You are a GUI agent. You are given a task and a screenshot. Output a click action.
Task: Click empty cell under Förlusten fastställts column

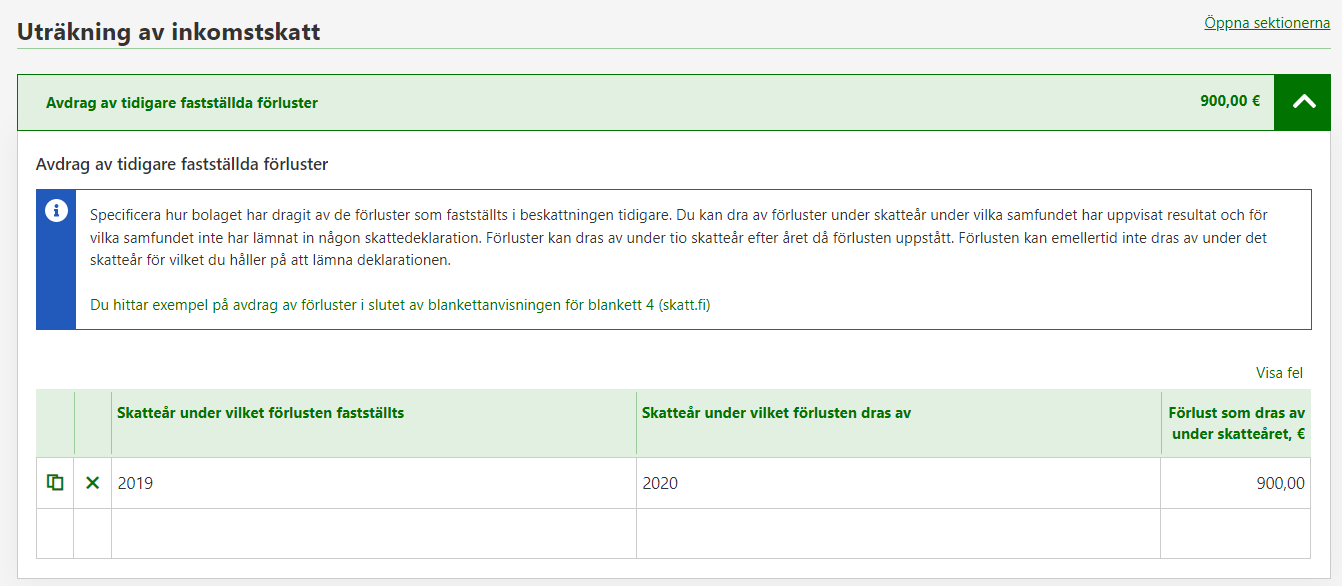[373, 533]
